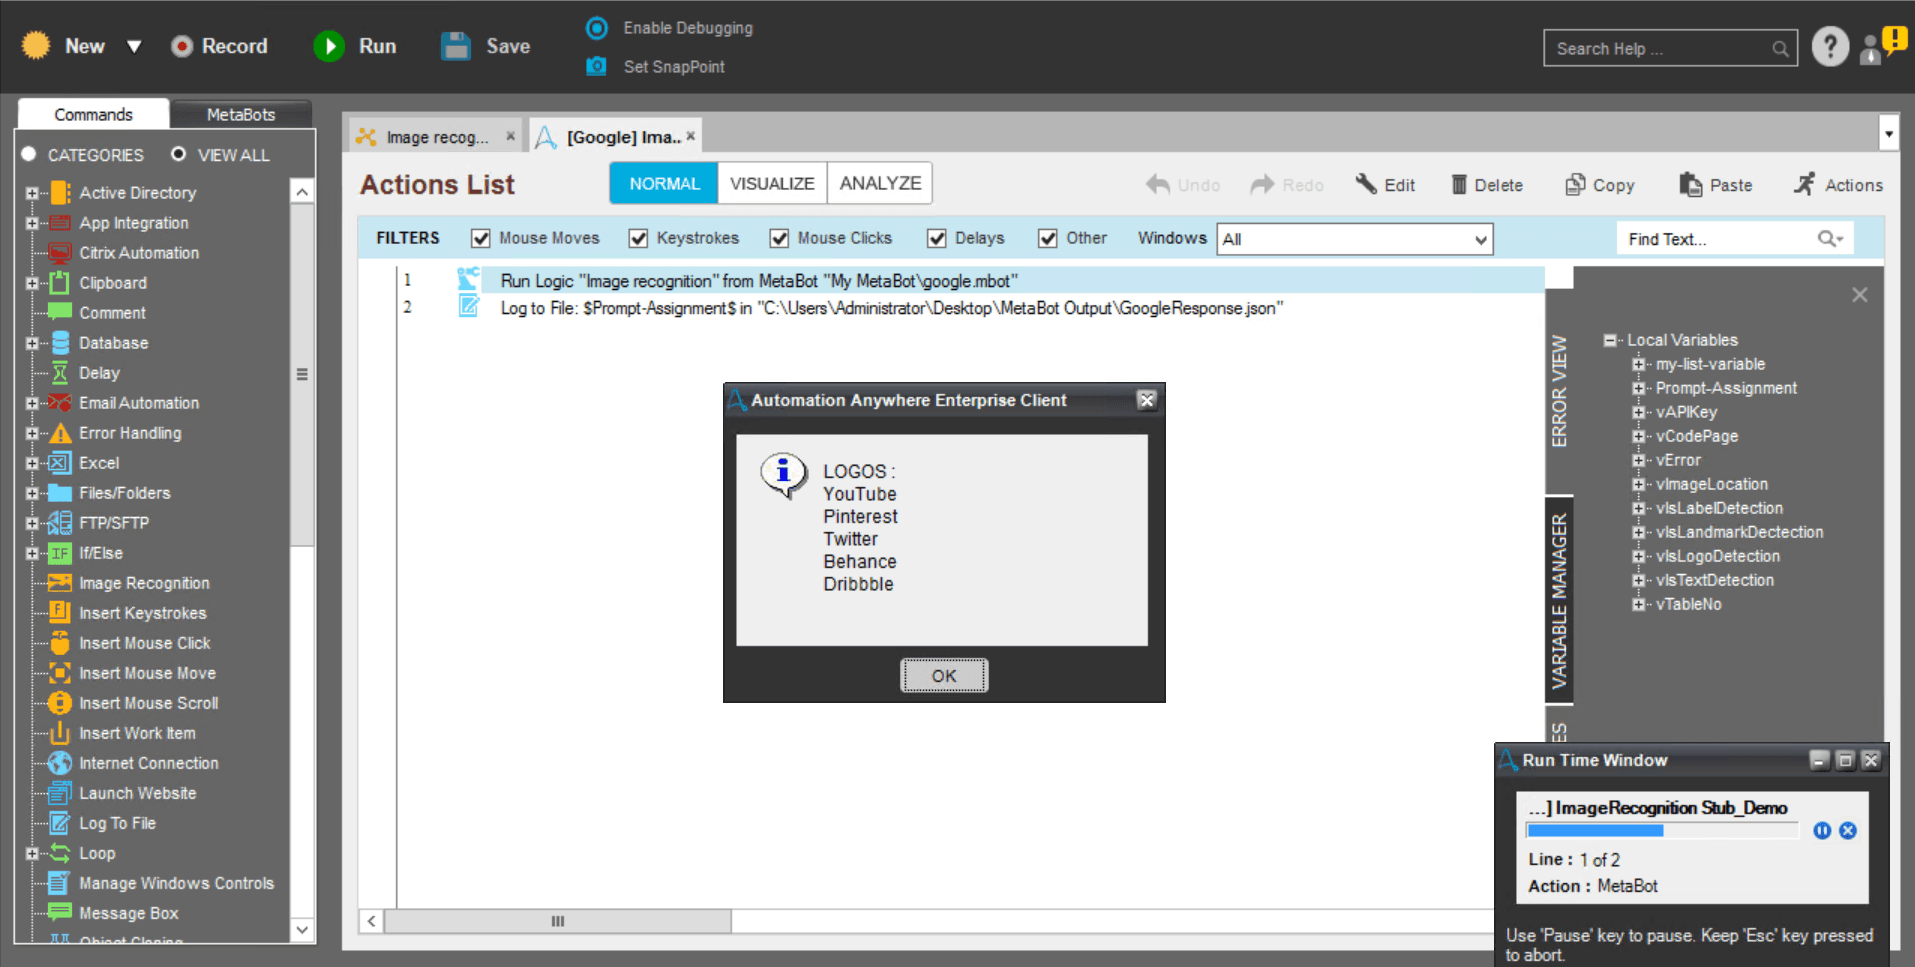Switch to the MetaBots tab
Viewport: 1915px width, 967px height.
pyautogui.click(x=241, y=115)
